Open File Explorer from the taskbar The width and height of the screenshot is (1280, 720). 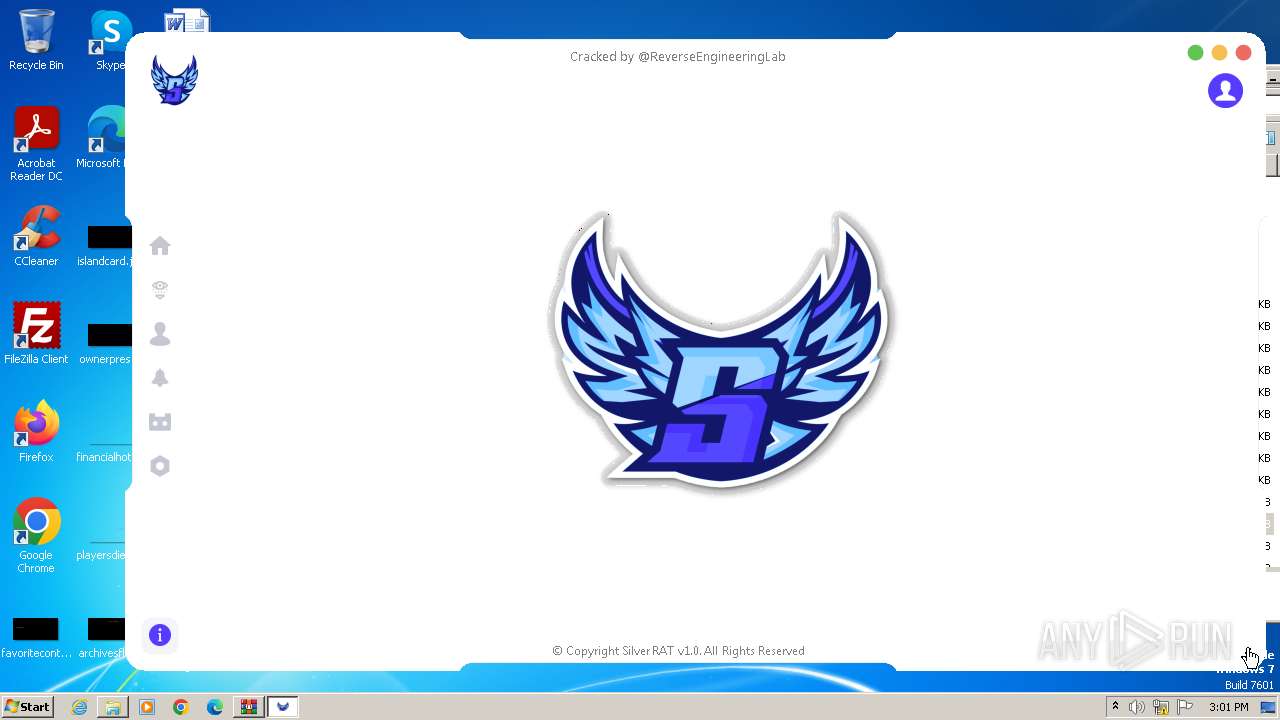coord(113,707)
